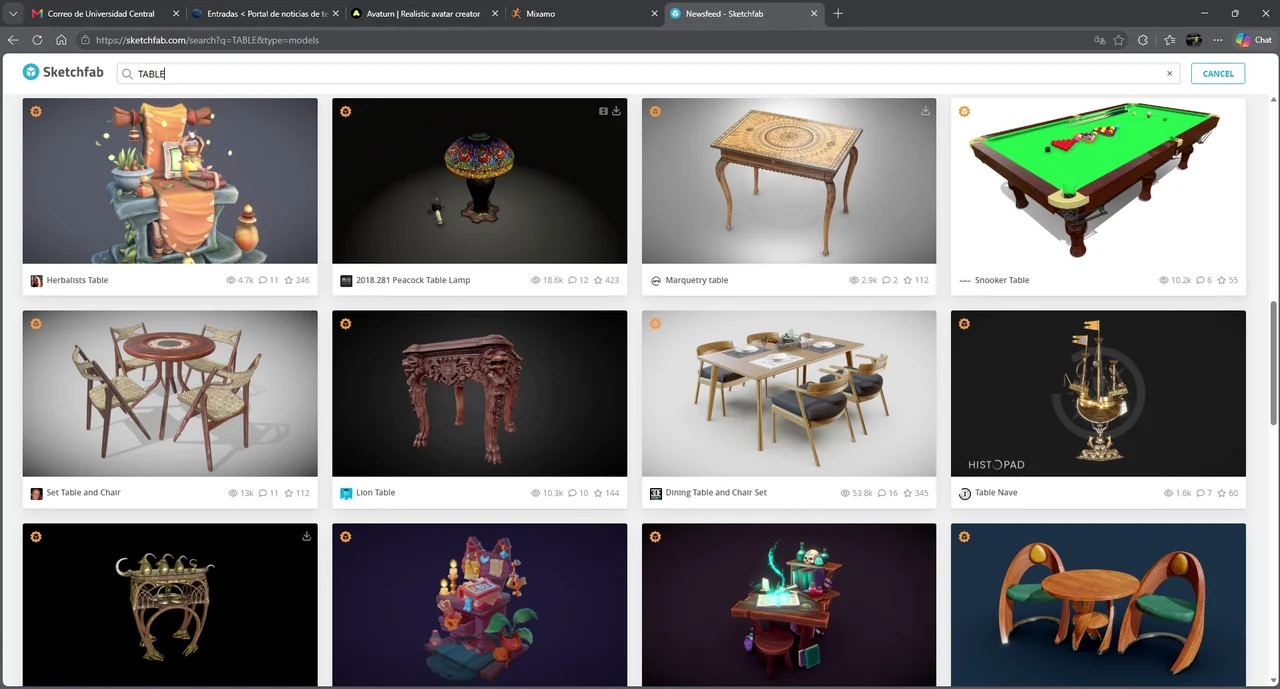1280x689 pixels.
Task: Like Herbalists Table via its star count
Action: point(297,280)
